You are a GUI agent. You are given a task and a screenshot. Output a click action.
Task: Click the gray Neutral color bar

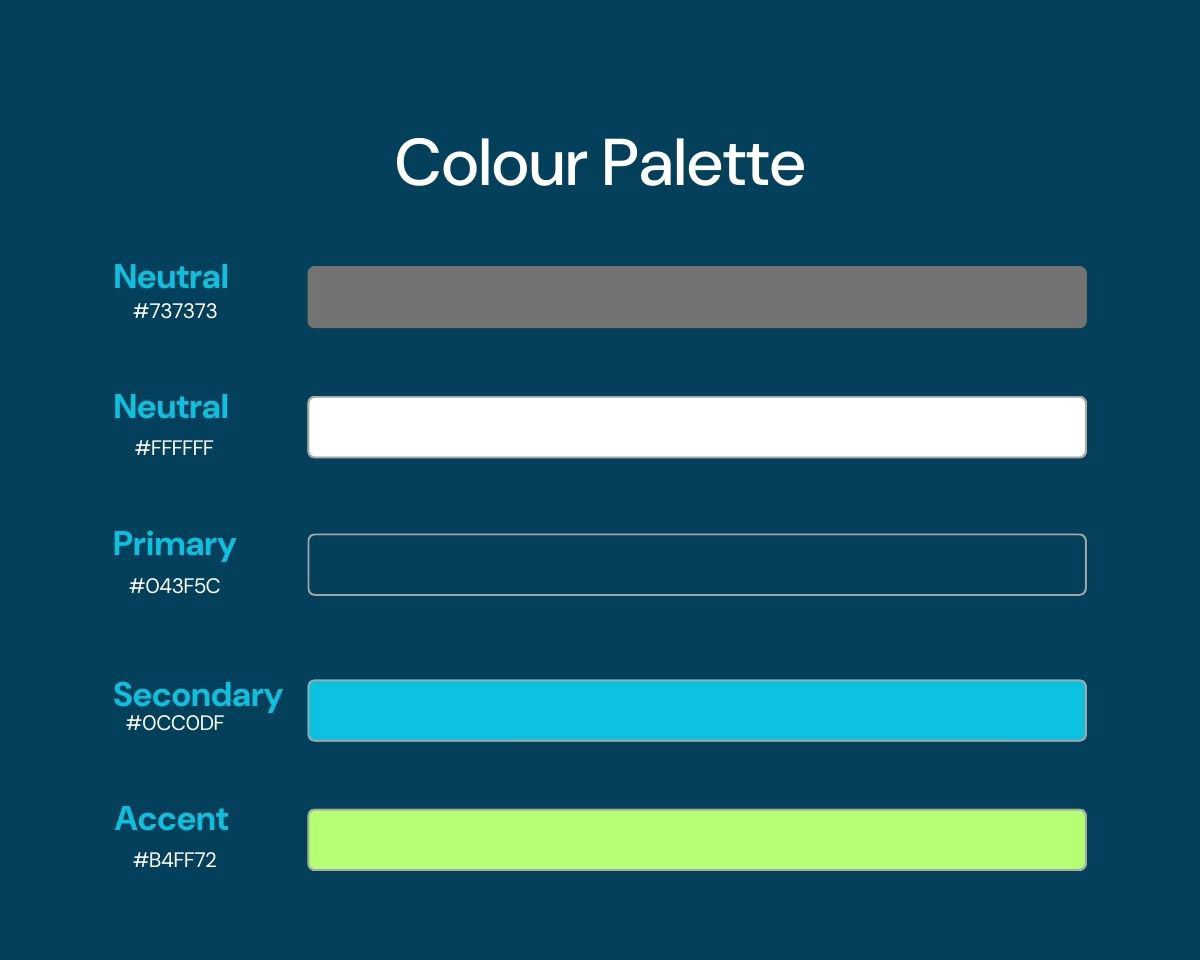(696, 297)
